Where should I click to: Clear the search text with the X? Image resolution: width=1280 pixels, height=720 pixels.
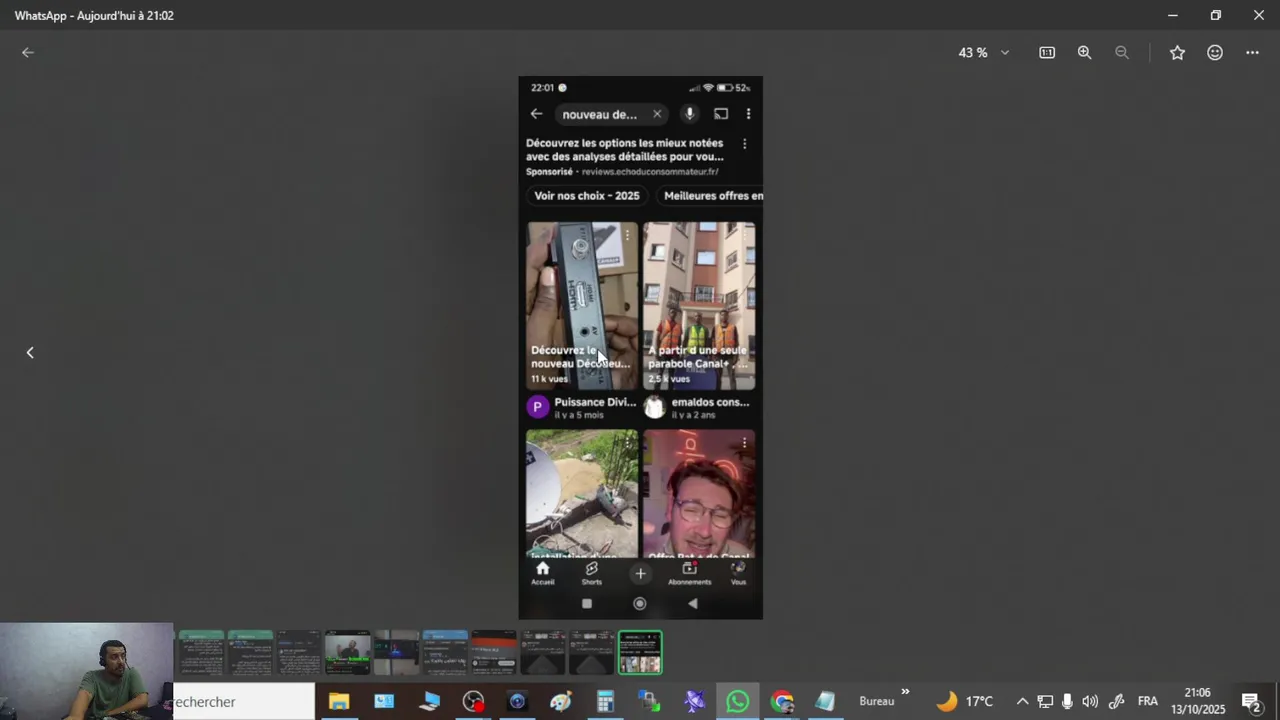coord(657,114)
